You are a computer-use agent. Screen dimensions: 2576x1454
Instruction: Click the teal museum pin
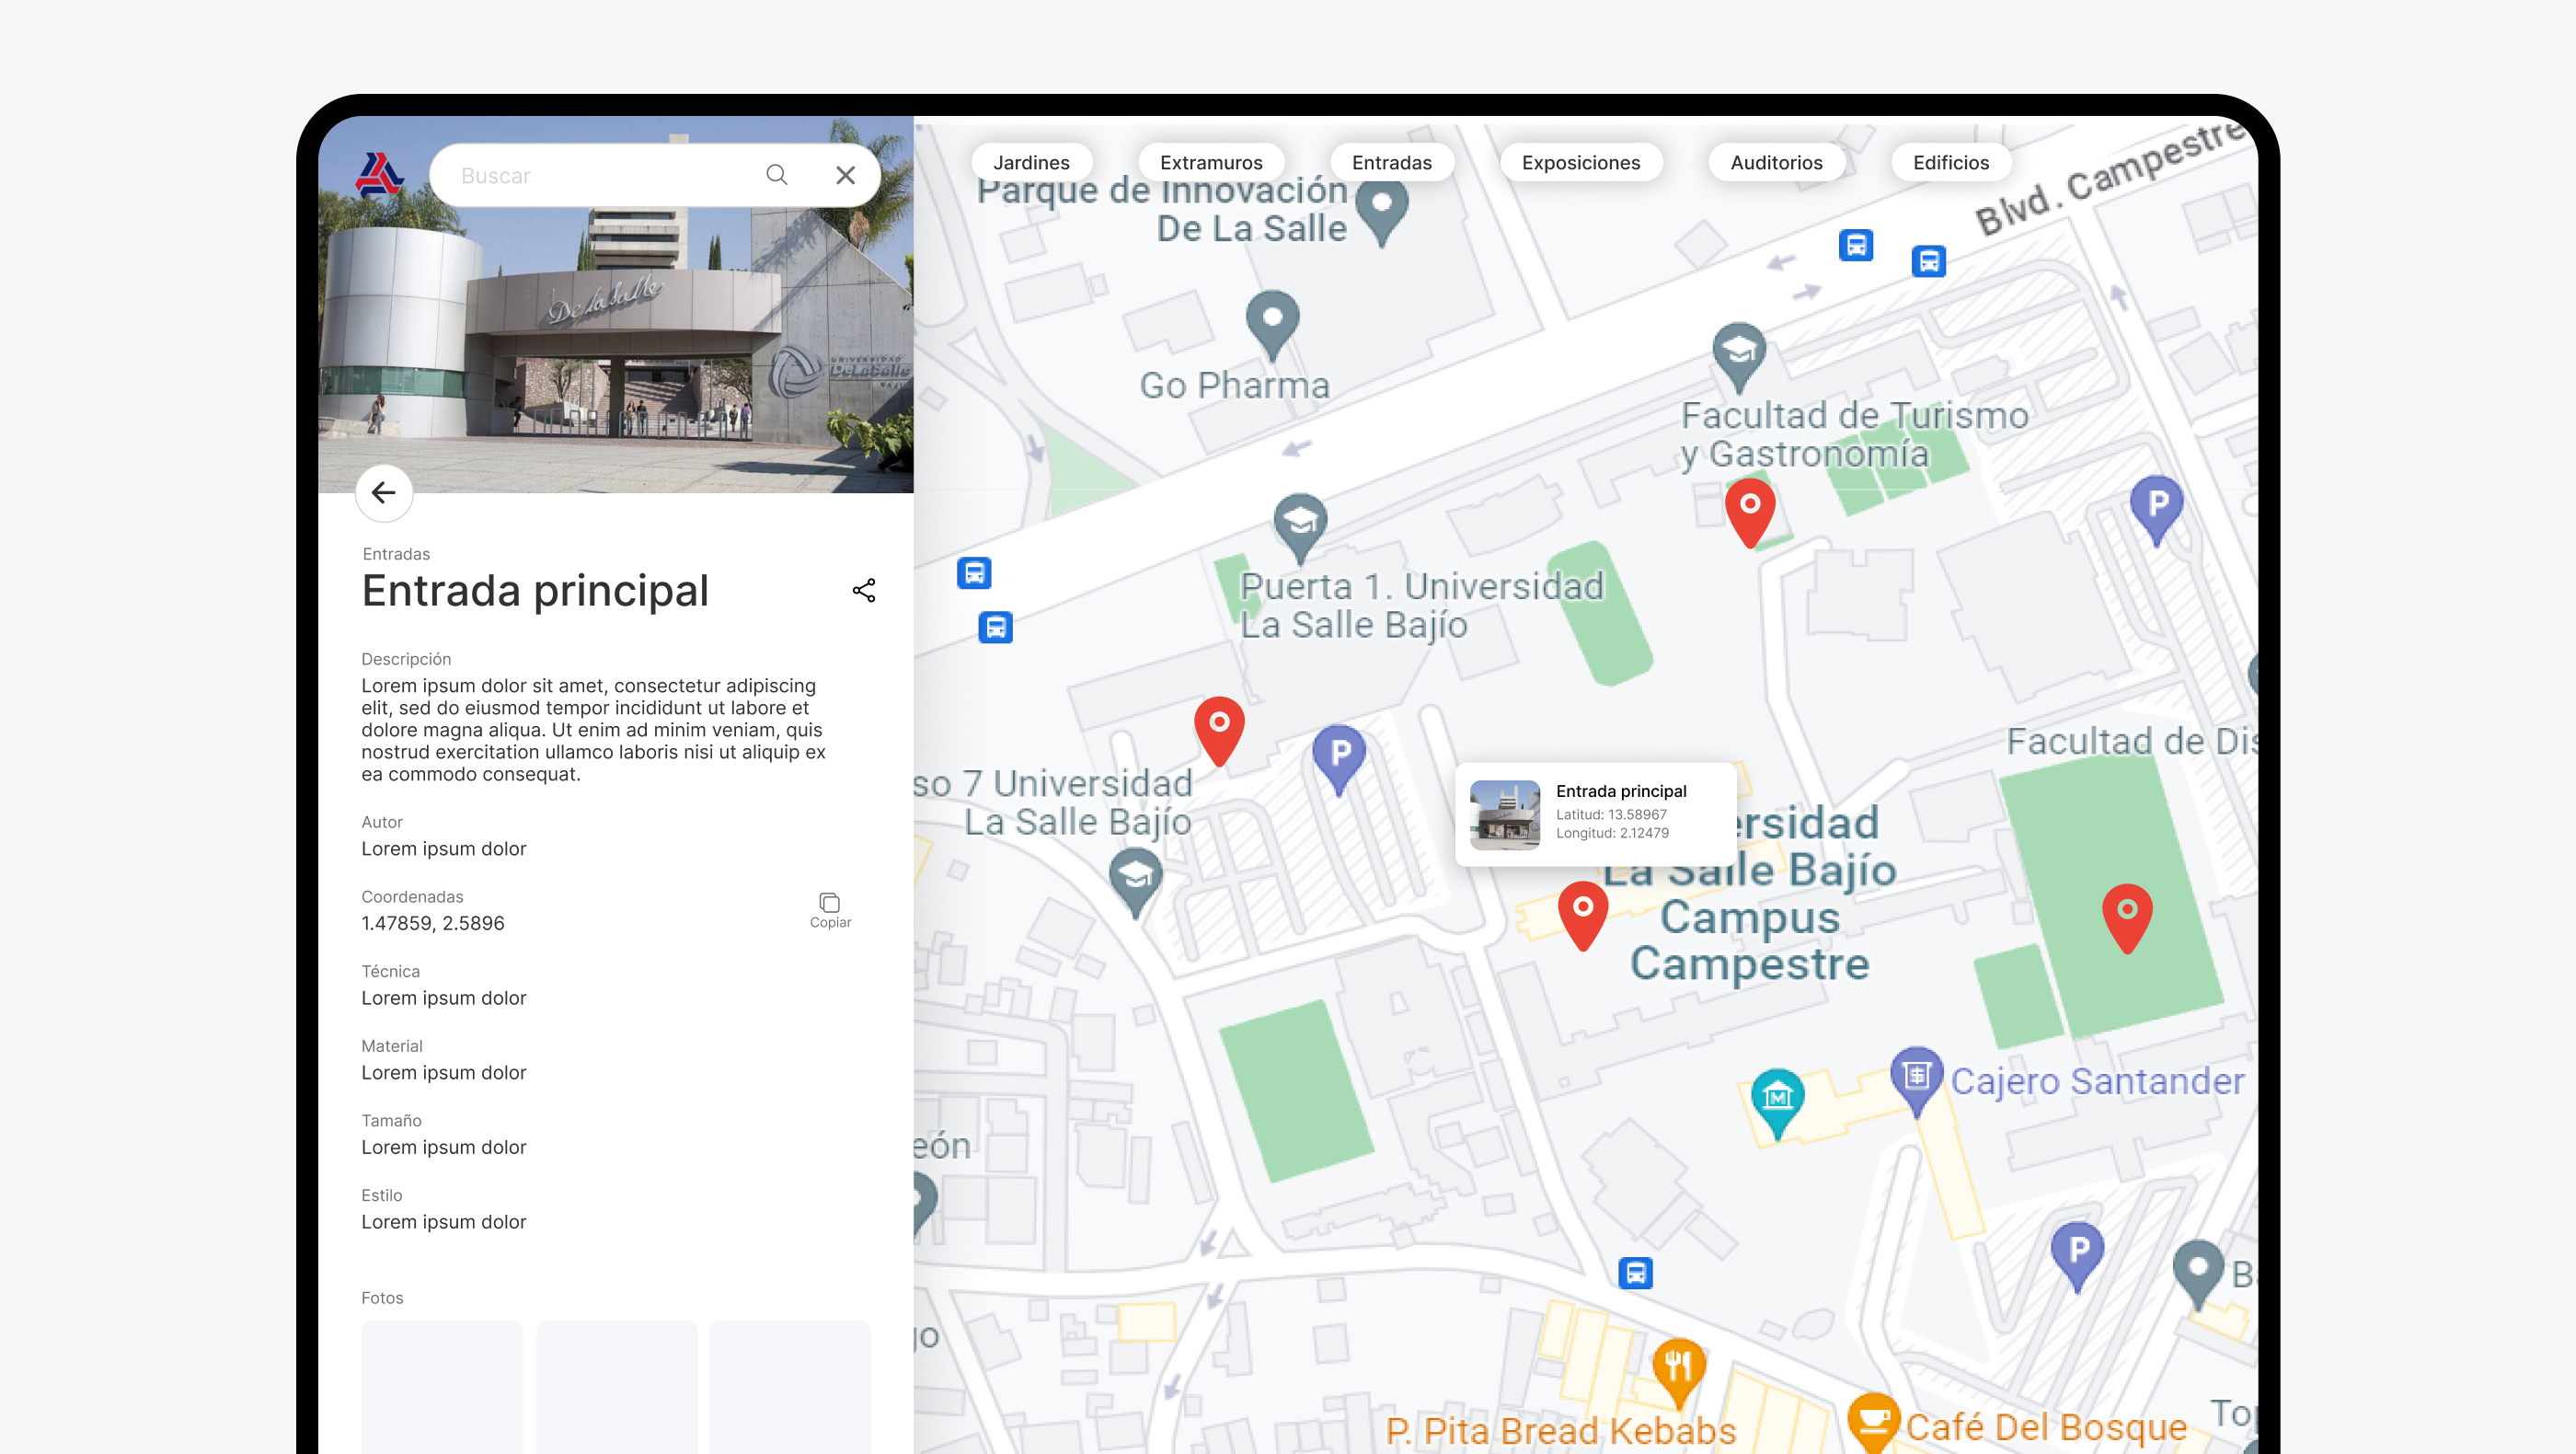[x=1778, y=1103]
